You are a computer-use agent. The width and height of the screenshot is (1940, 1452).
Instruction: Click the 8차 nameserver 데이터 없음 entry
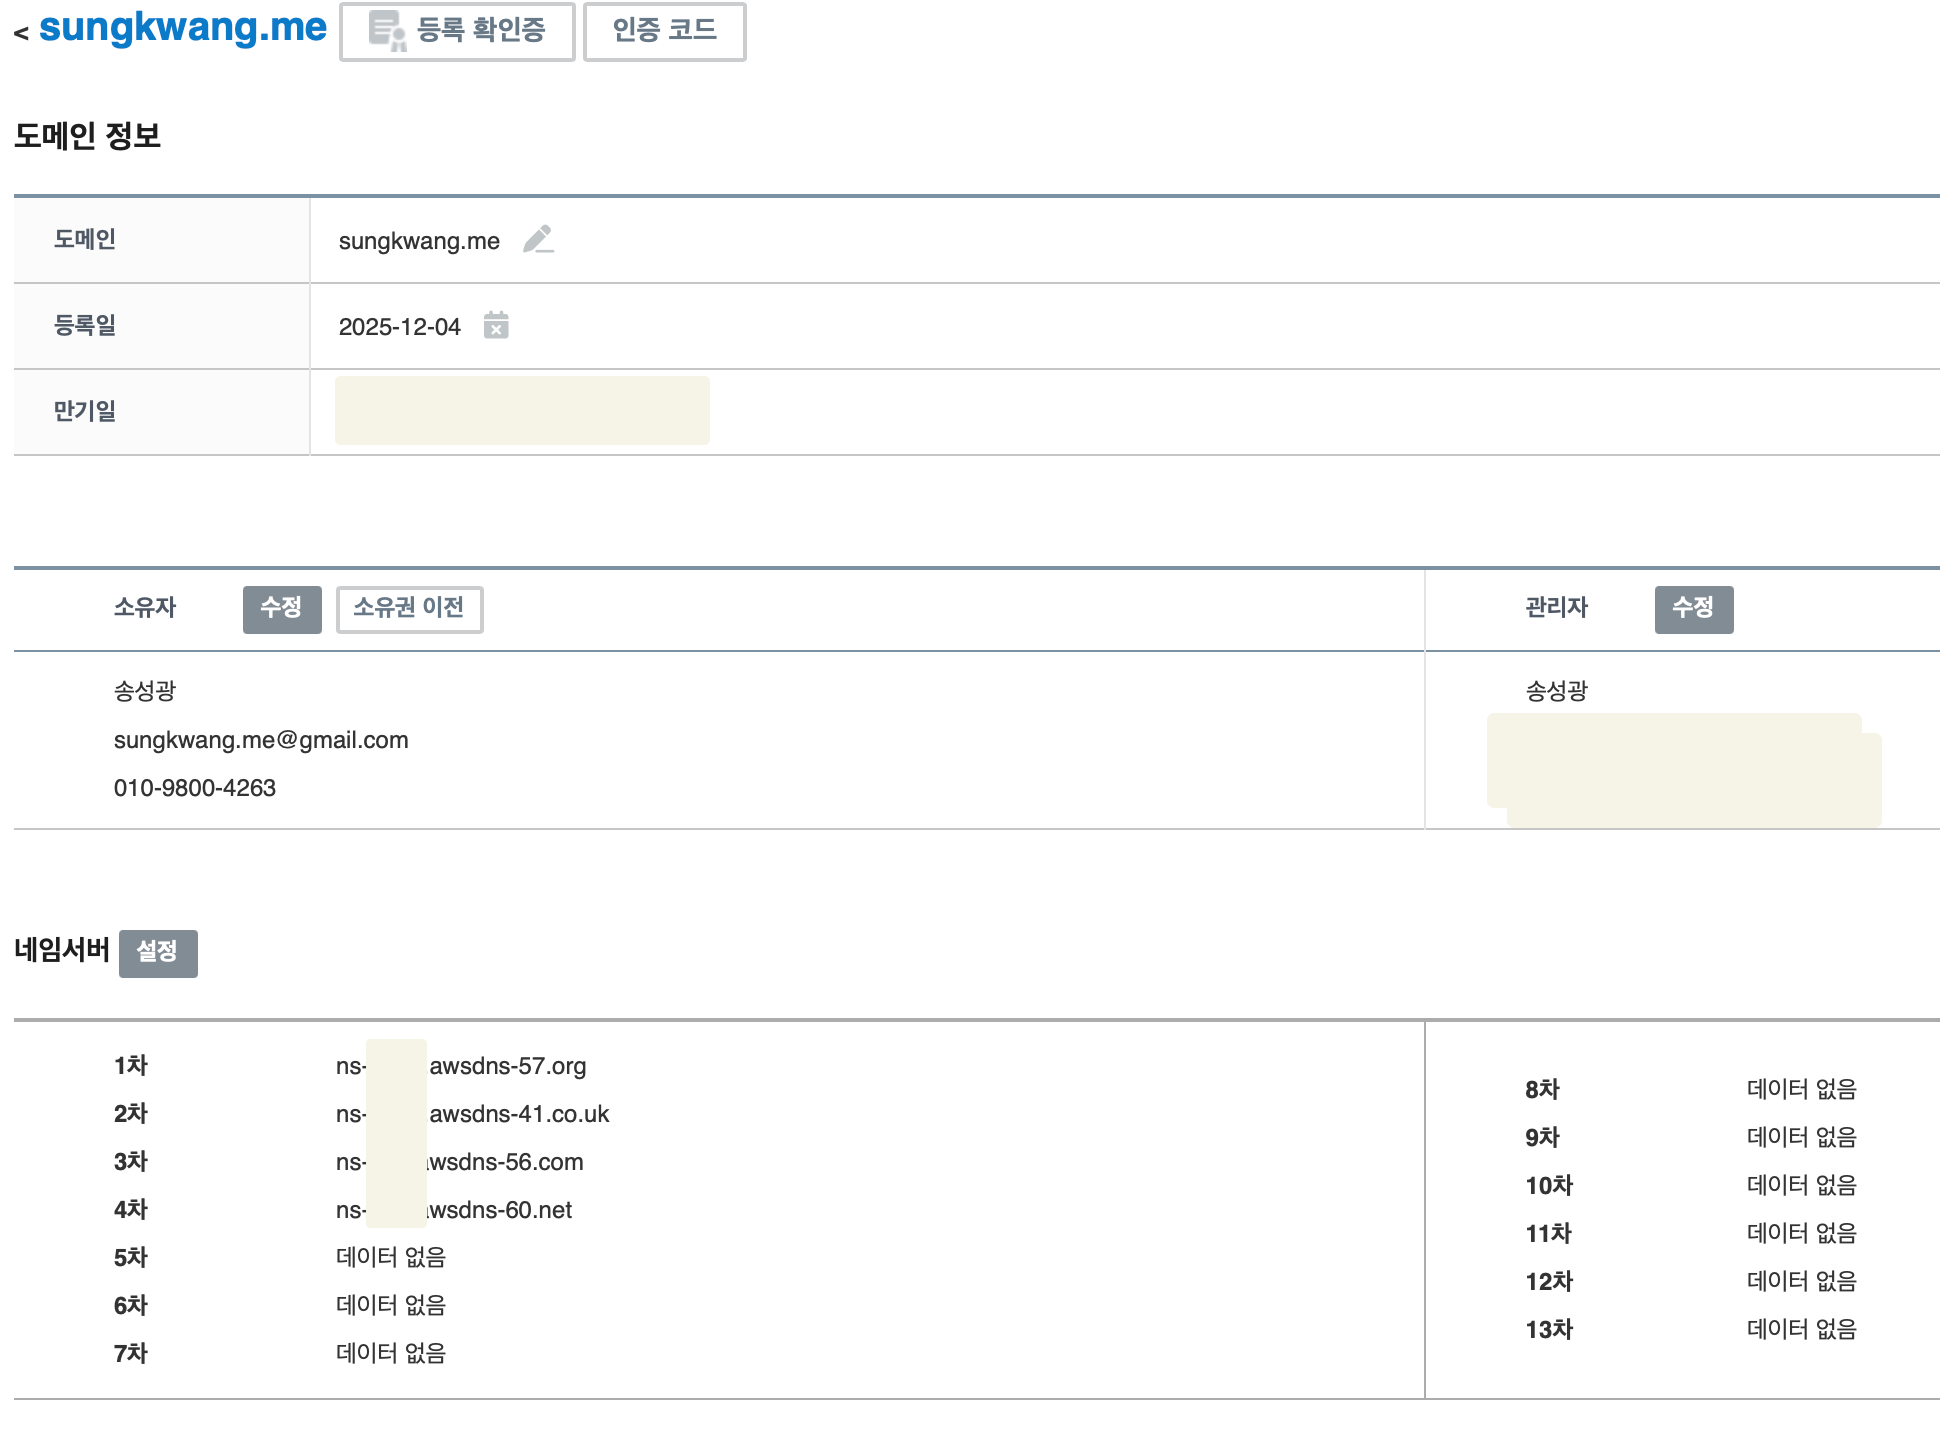pyautogui.click(x=1801, y=1089)
